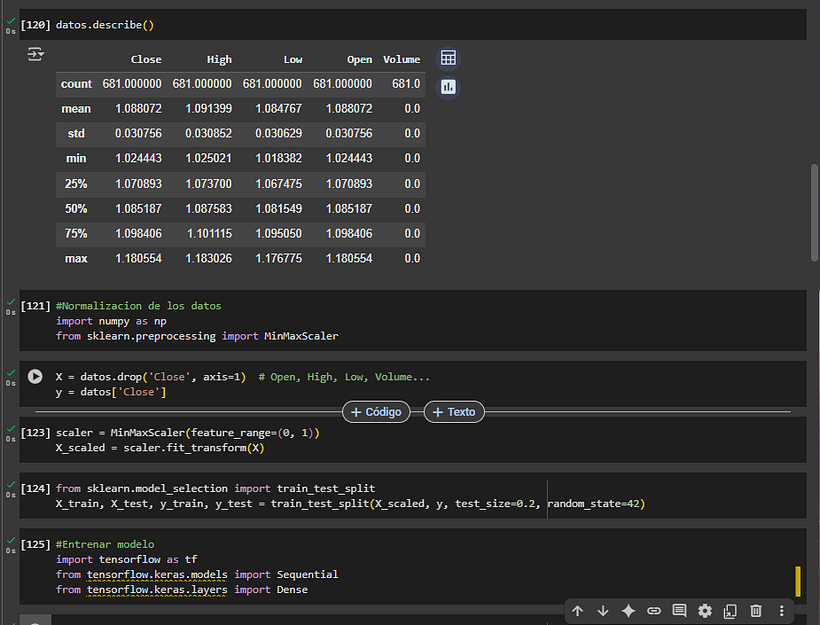Click the Open column header

pyautogui.click(x=360, y=60)
